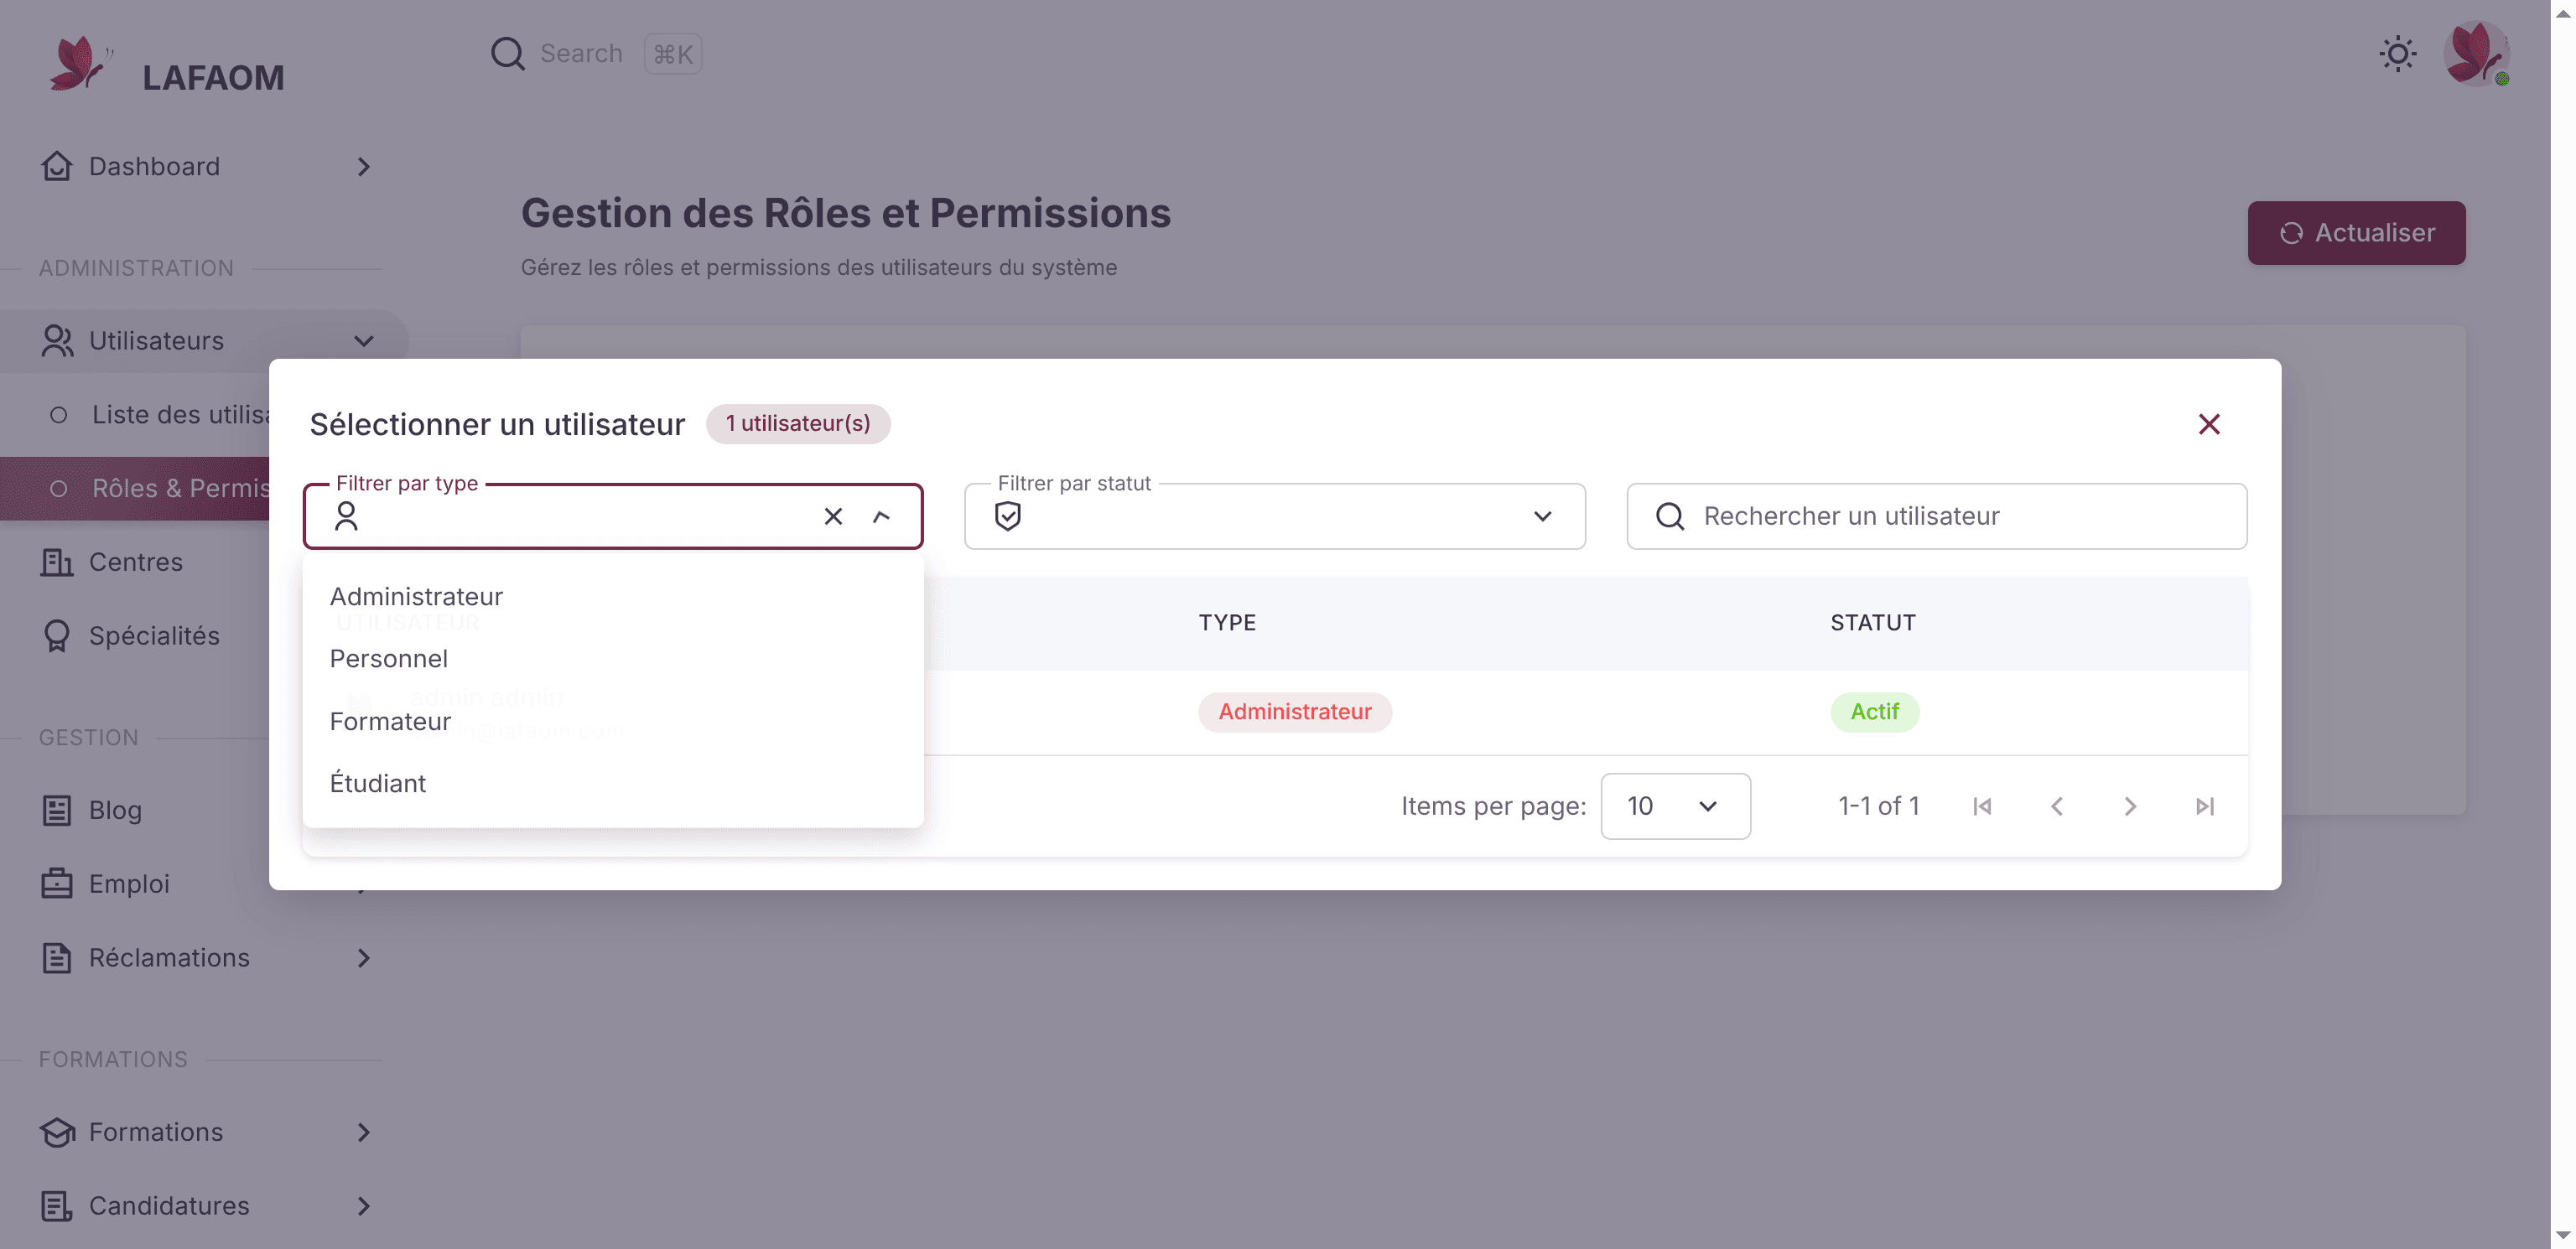Screen dimensions: 2576x1249
Task: Click the 1 utilisateur(s) count badge
Action: click(x=798, y=424)
